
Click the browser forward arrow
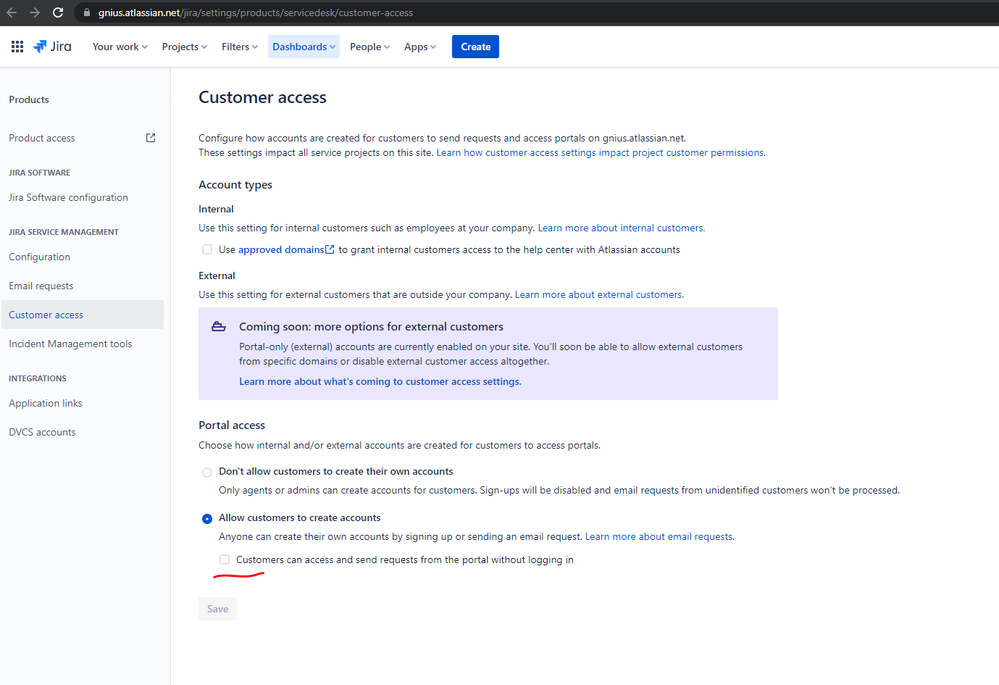pyautogui.click(x=34, y=13)
